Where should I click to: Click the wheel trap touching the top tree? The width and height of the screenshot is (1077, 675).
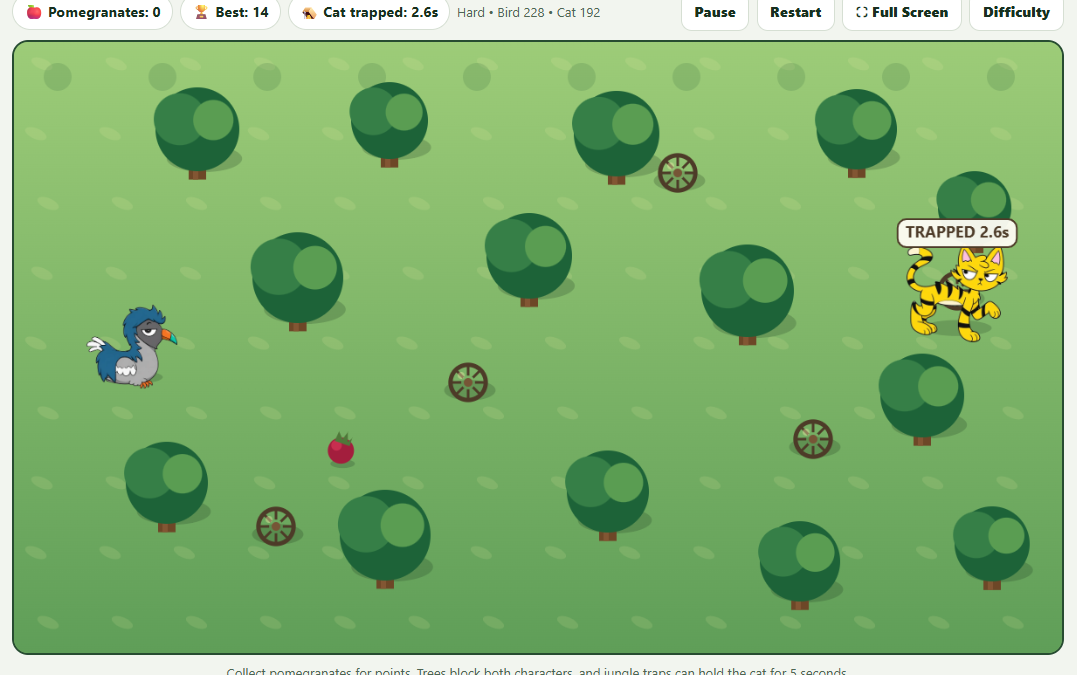pyautogui.click(x=677, y=172)
